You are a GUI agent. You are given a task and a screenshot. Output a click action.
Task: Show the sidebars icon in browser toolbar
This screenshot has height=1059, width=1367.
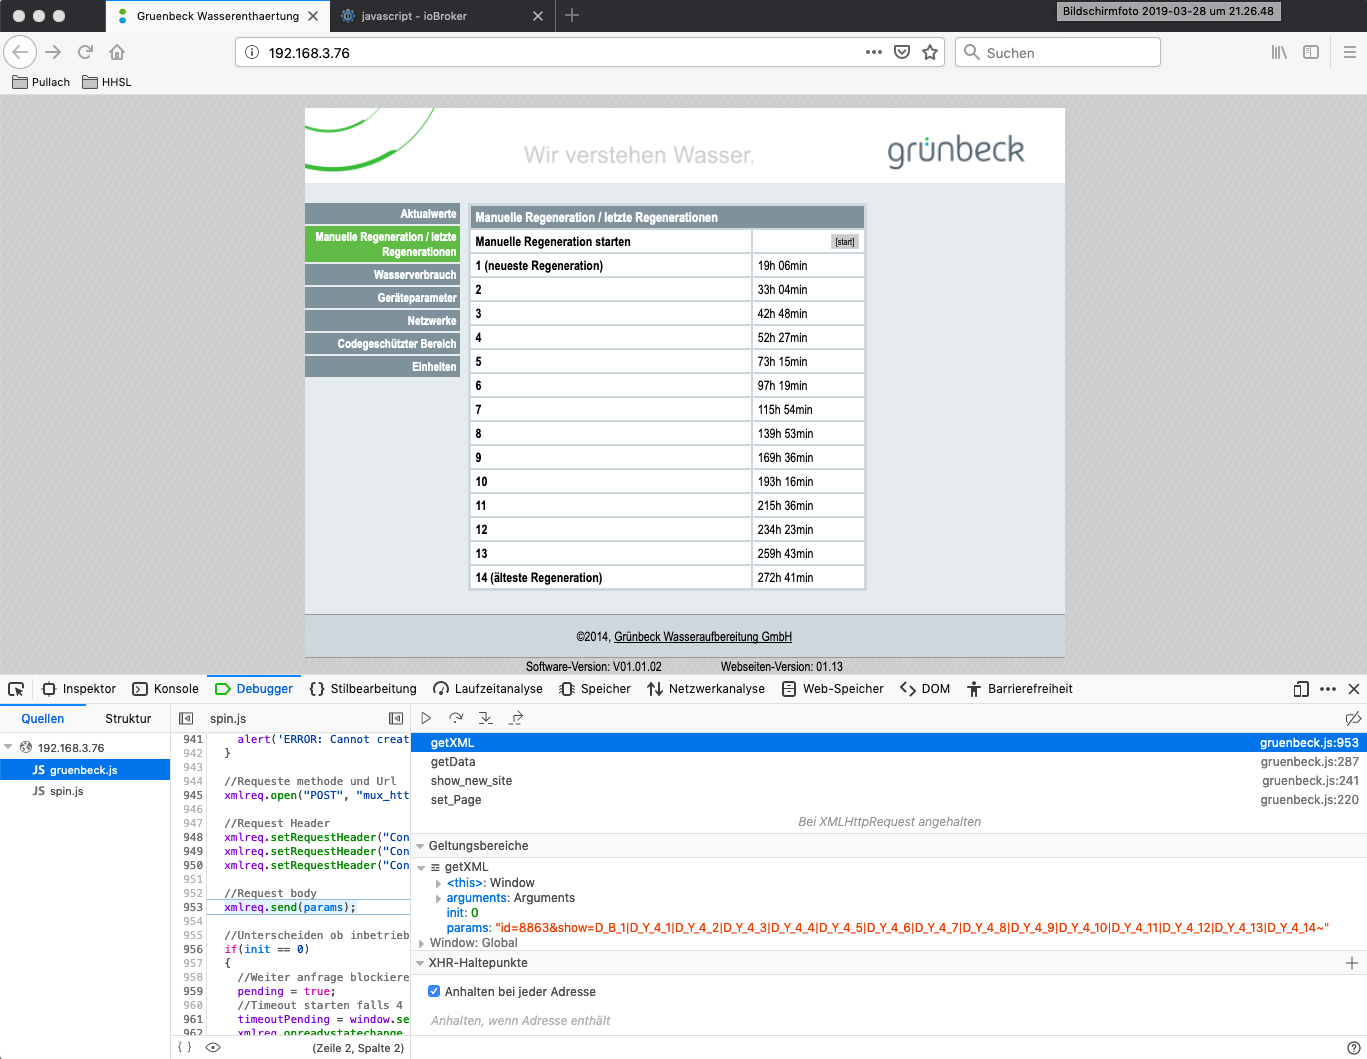click(1311, 52)
